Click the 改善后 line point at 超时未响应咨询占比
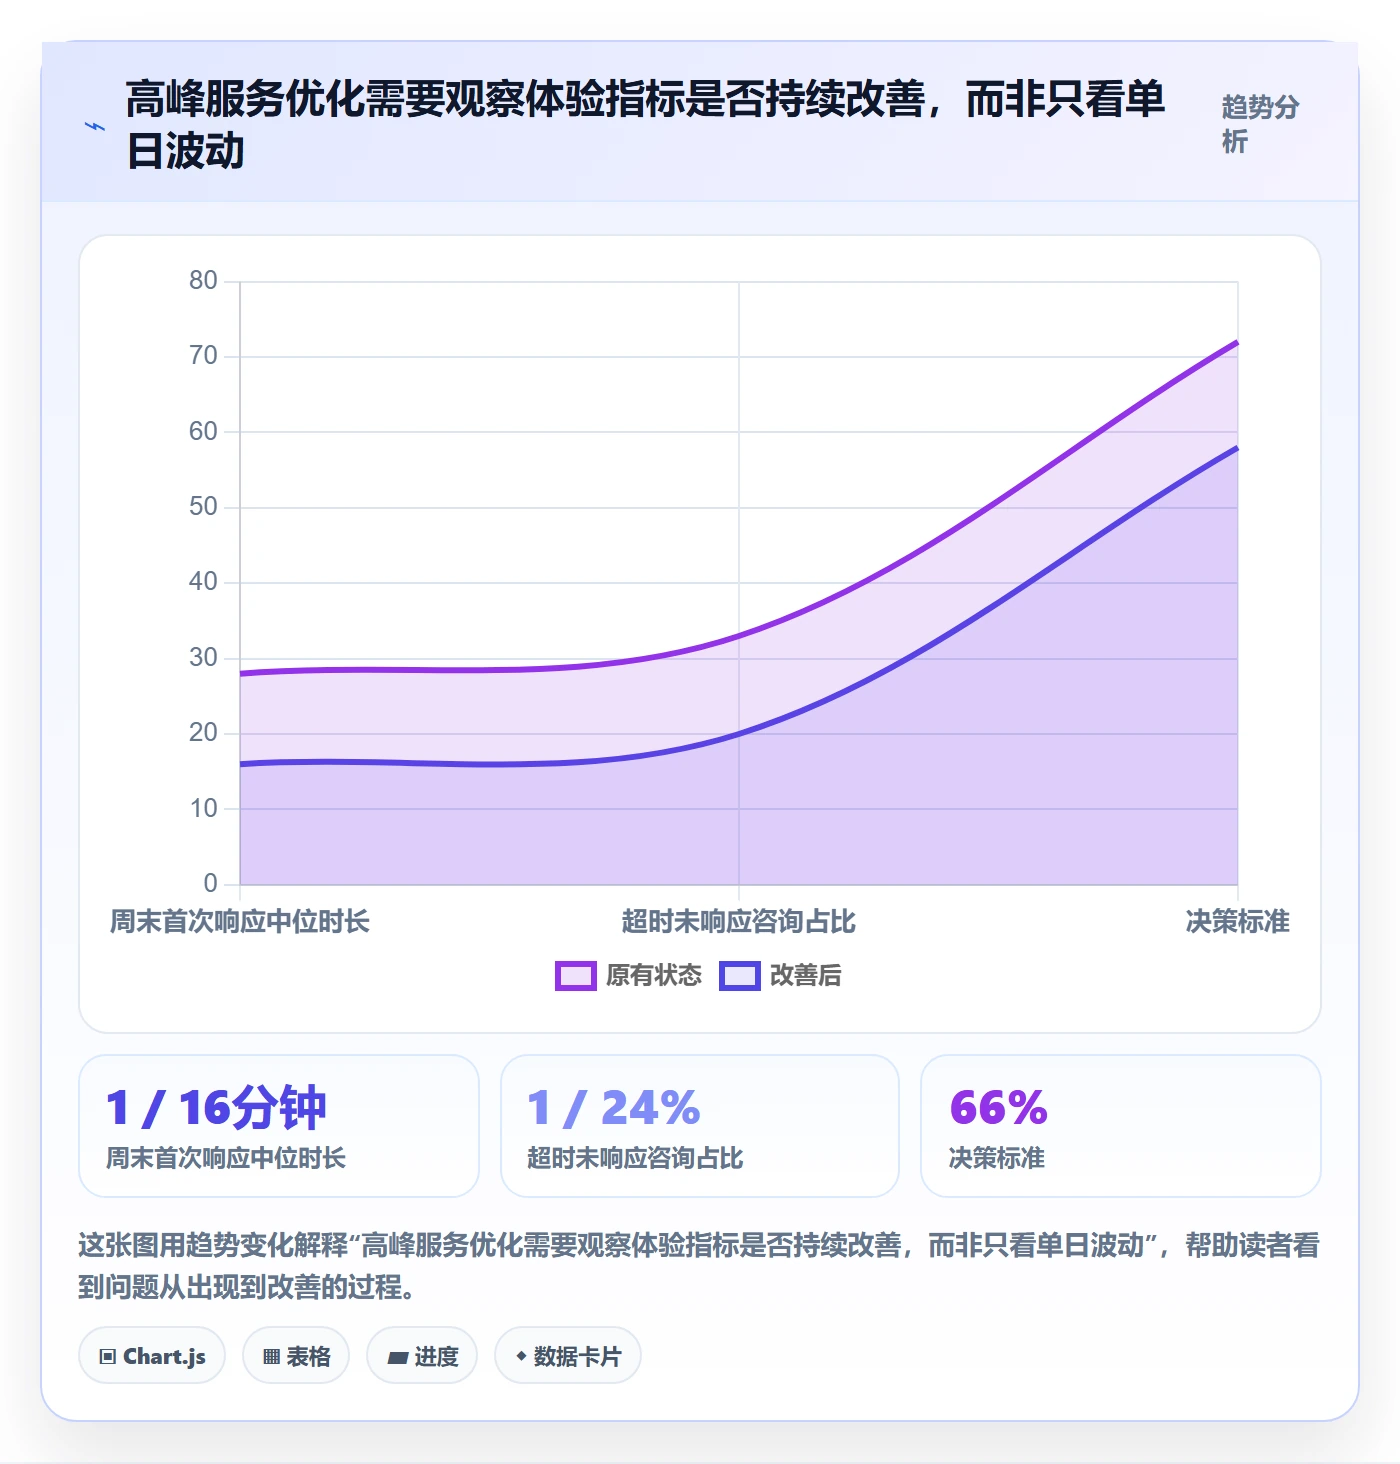The image size is (1400, 1464). [739, 734]
